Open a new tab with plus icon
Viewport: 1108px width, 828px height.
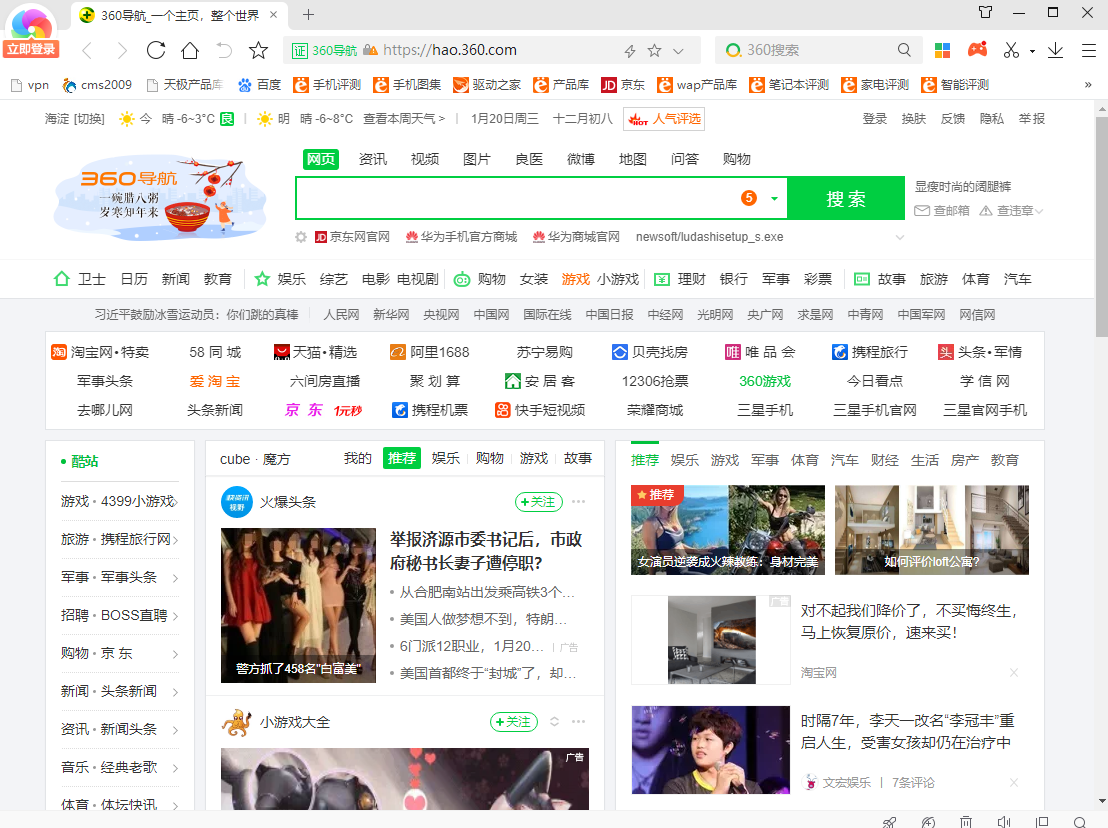coord(308,14)
